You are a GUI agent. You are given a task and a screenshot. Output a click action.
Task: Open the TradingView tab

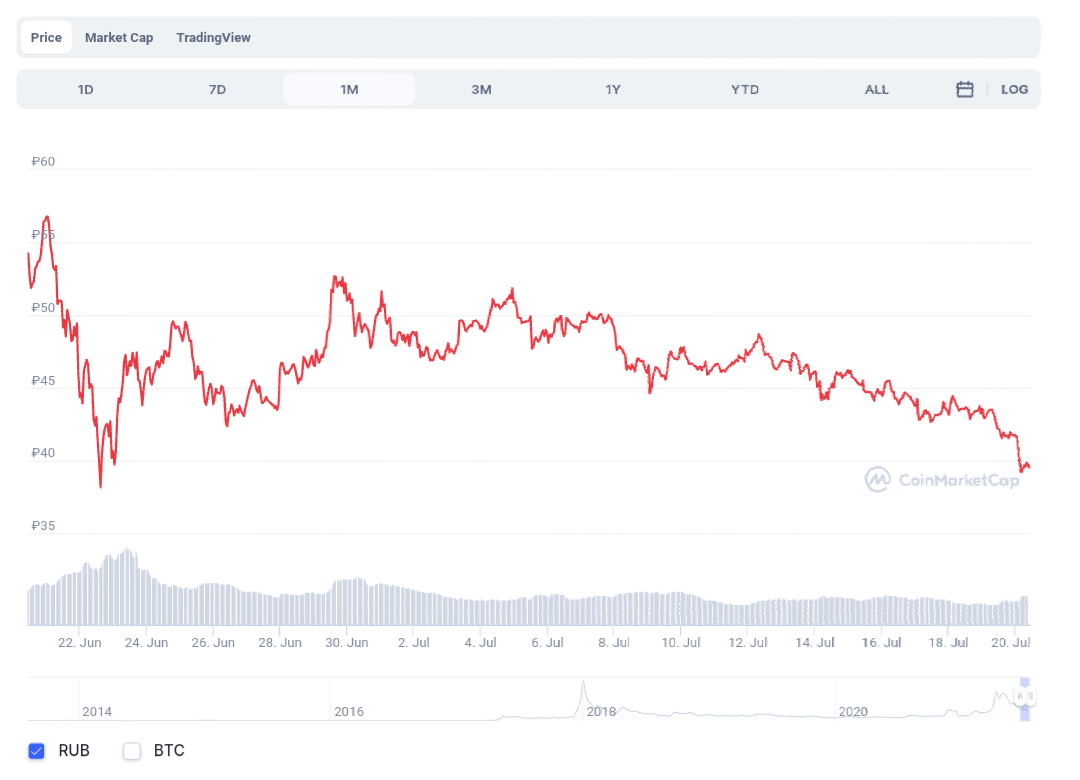click(213, 37)
